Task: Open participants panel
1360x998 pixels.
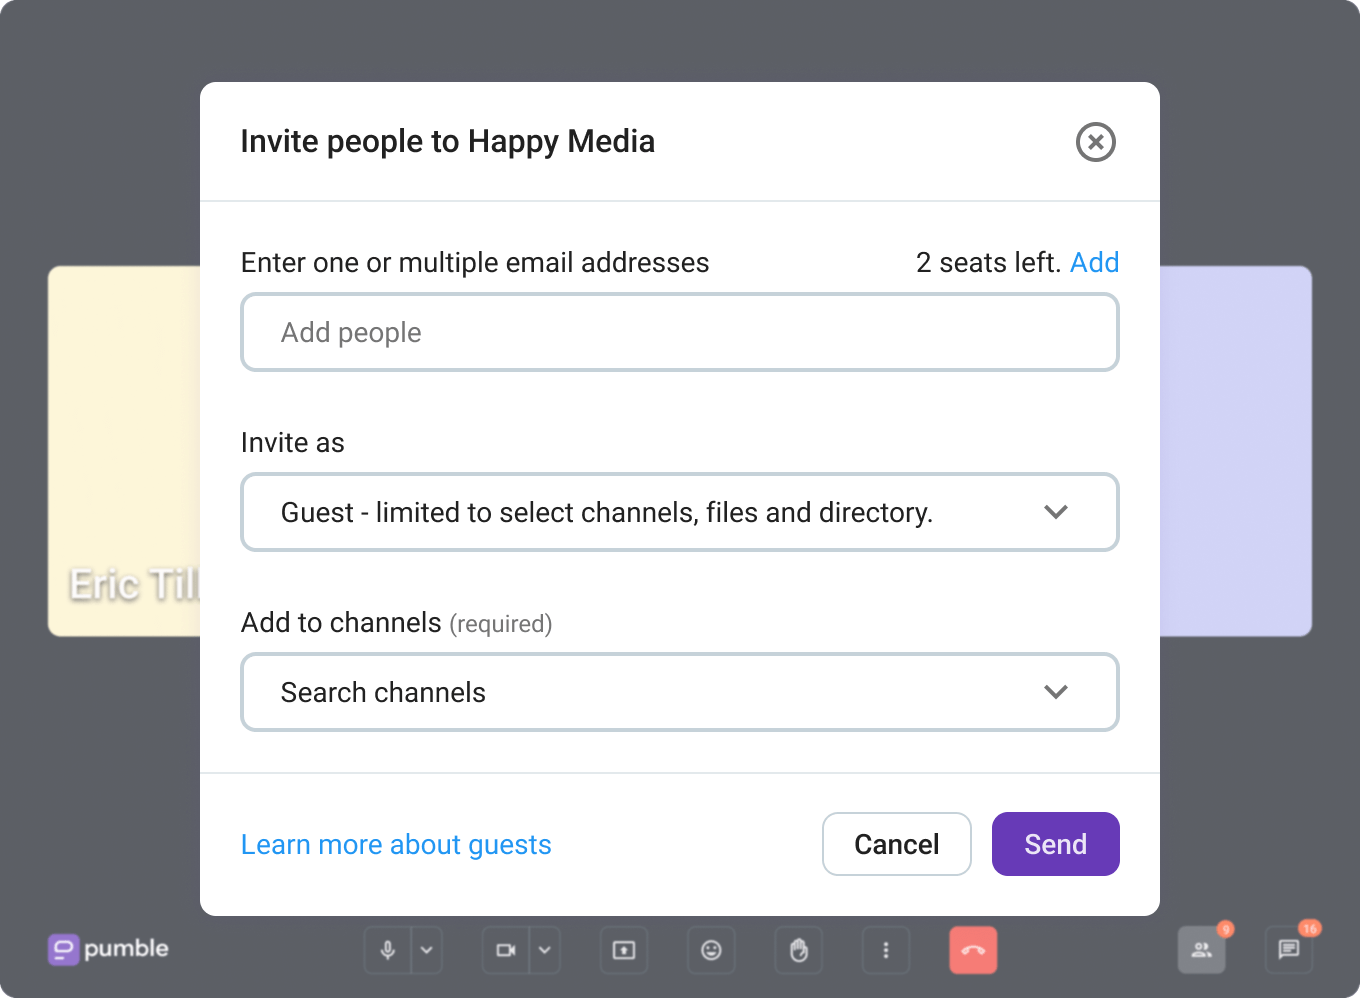Action: pos(1202,950)
